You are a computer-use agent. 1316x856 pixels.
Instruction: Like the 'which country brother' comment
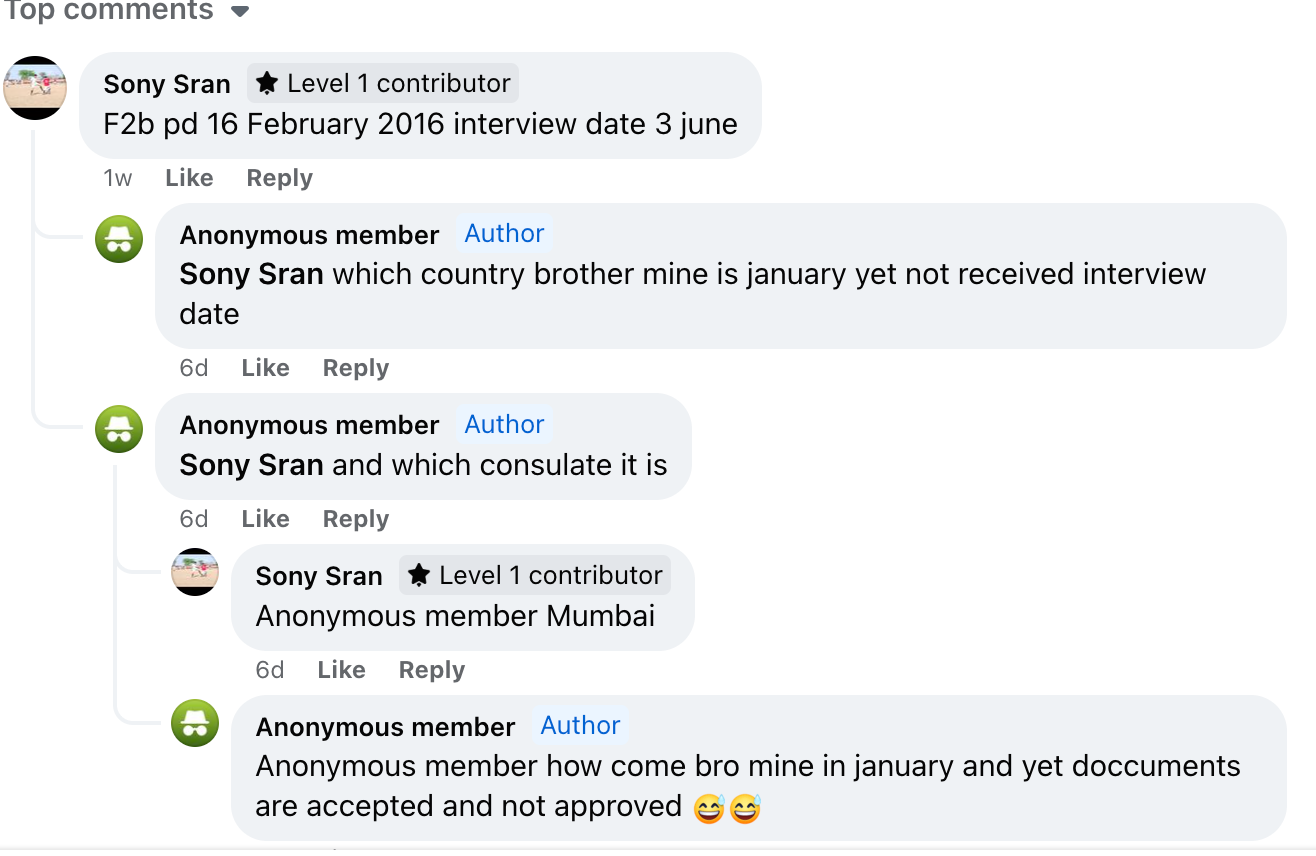(265, 368)
